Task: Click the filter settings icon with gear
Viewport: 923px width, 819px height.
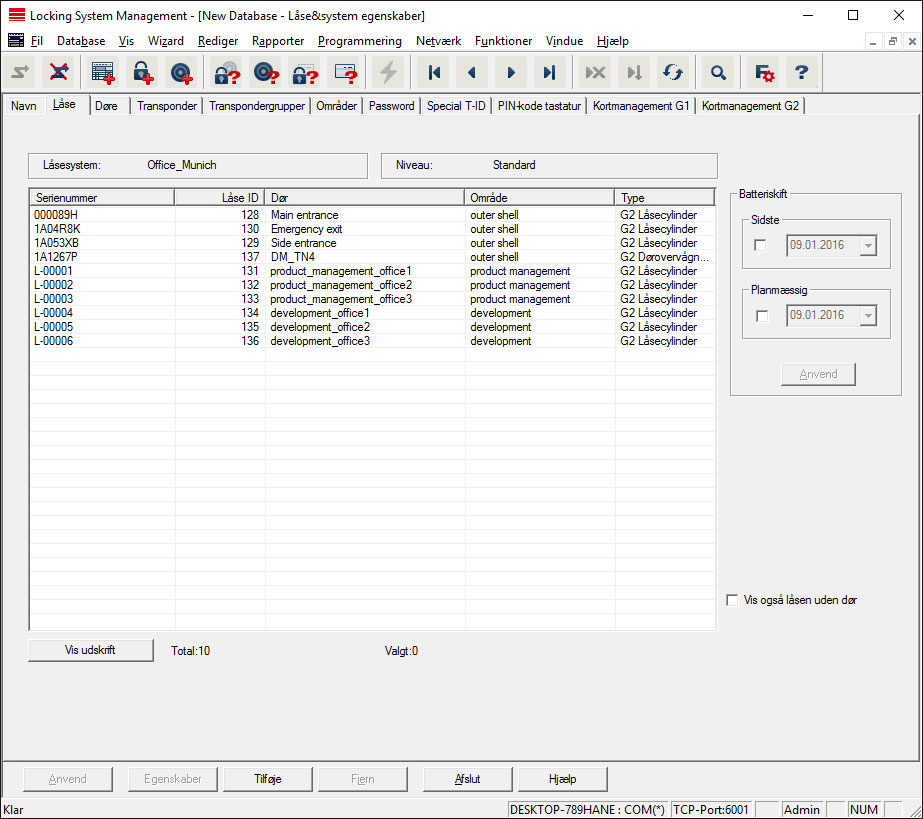Action: click(764, 72)
